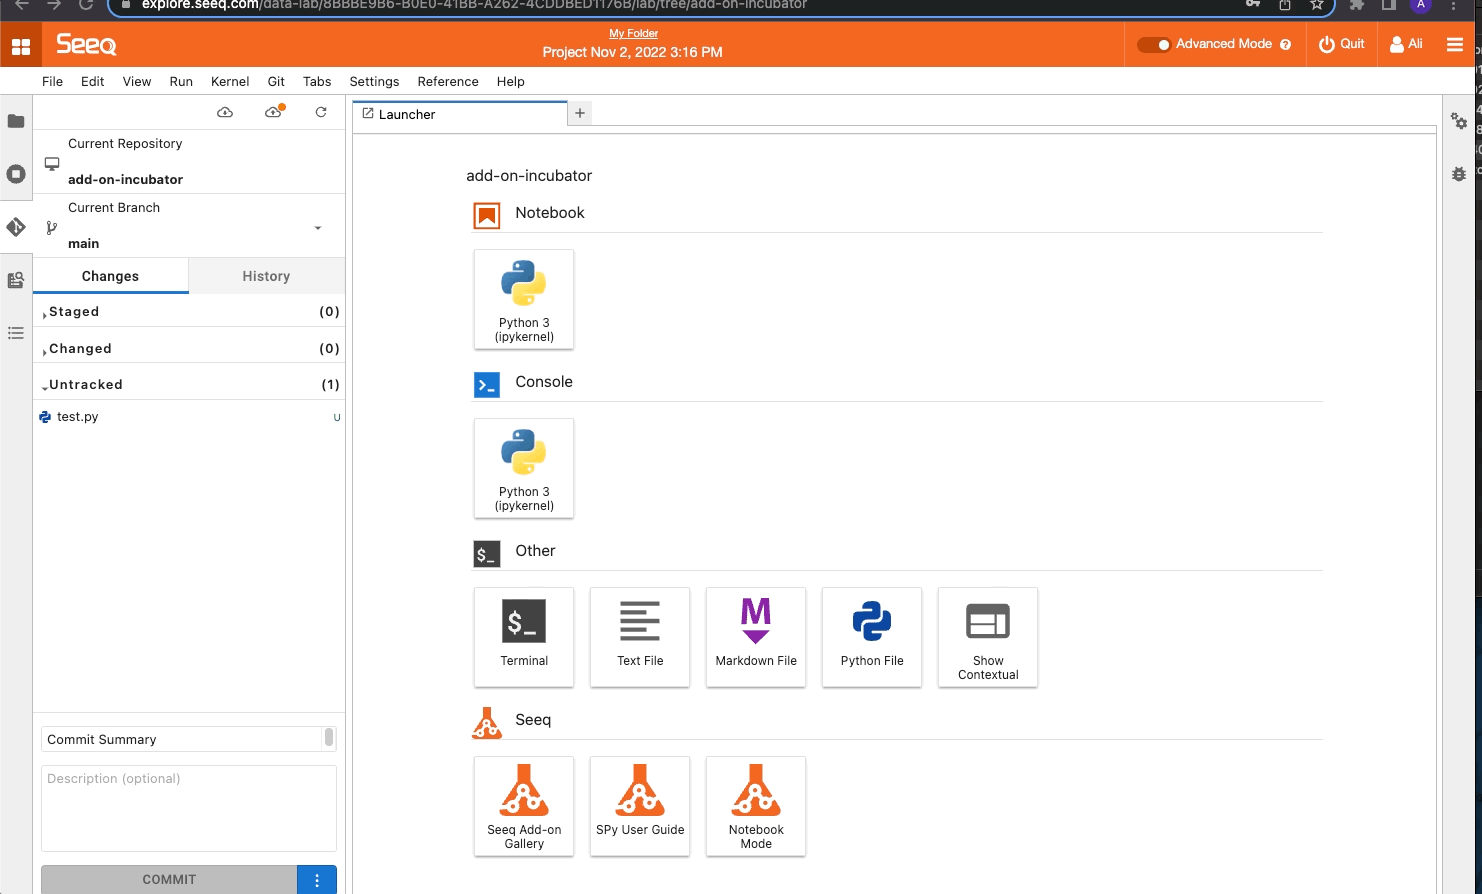Image resolution: width=1482 pixels, height=894 pixels.
Task: Open the Seeq Add-on Gallery
Action: [x=524, y=805]
